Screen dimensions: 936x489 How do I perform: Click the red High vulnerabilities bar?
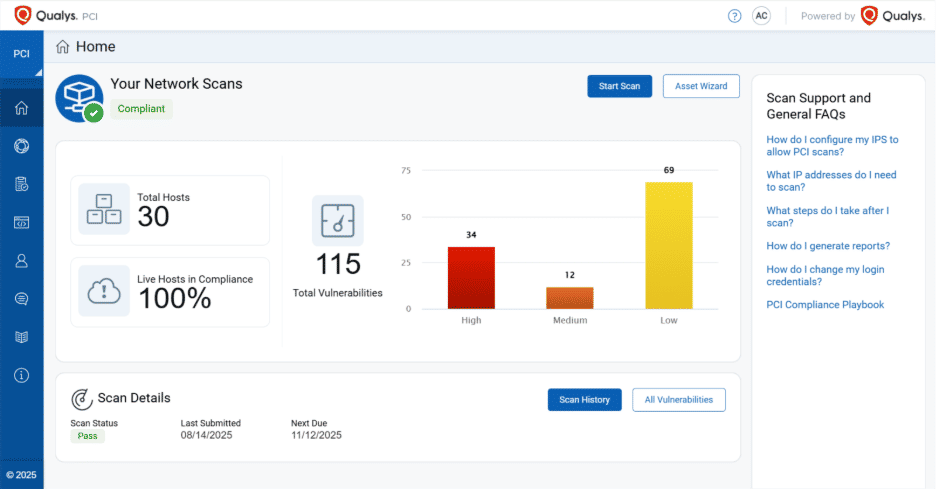(471, 277)
